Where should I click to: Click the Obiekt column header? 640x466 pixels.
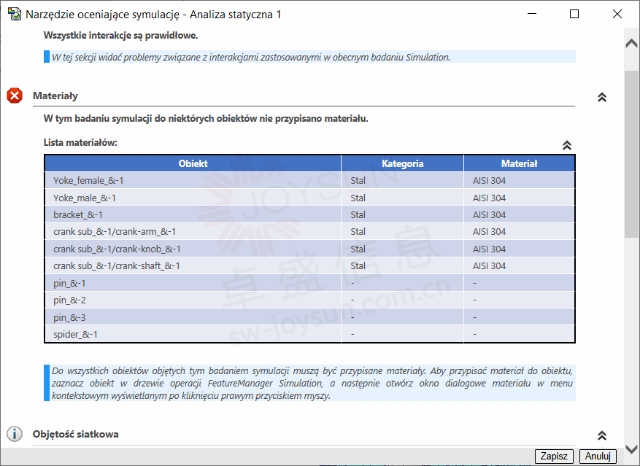193,164
